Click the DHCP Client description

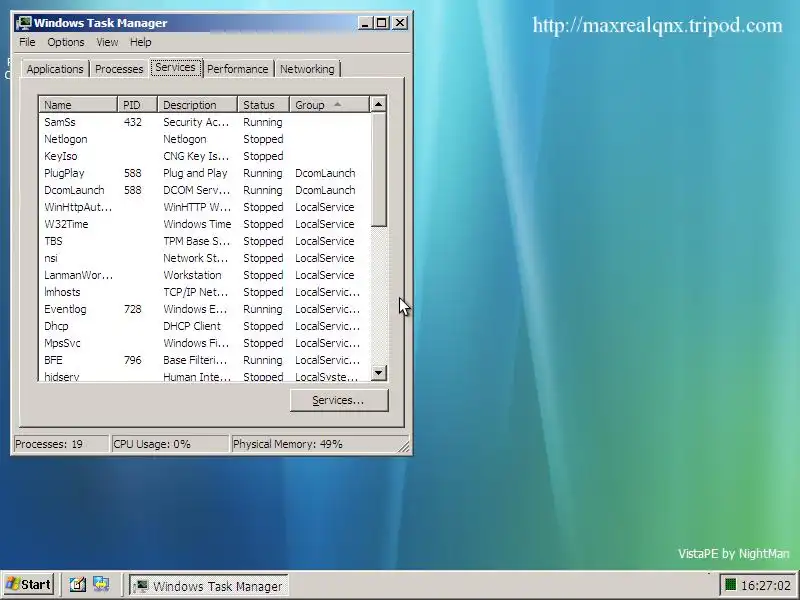click(192, 327)
